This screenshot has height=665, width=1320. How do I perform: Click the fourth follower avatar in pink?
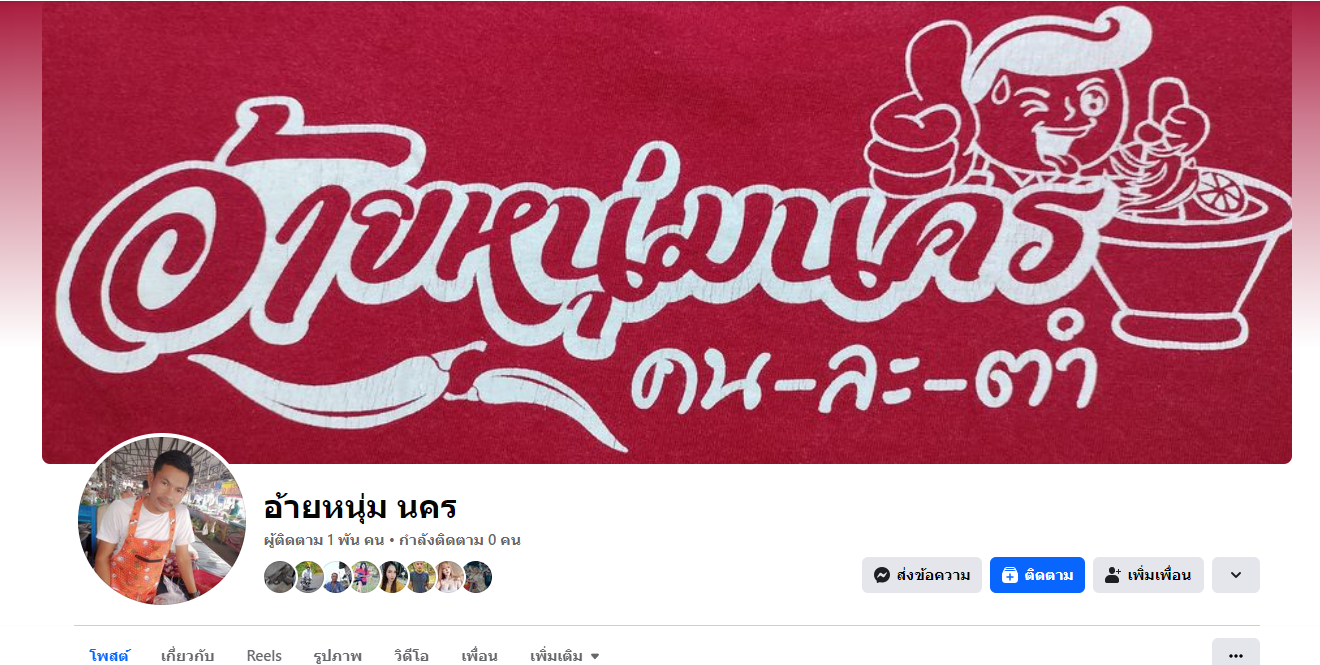pyautogui.click(x=364, y=577)
